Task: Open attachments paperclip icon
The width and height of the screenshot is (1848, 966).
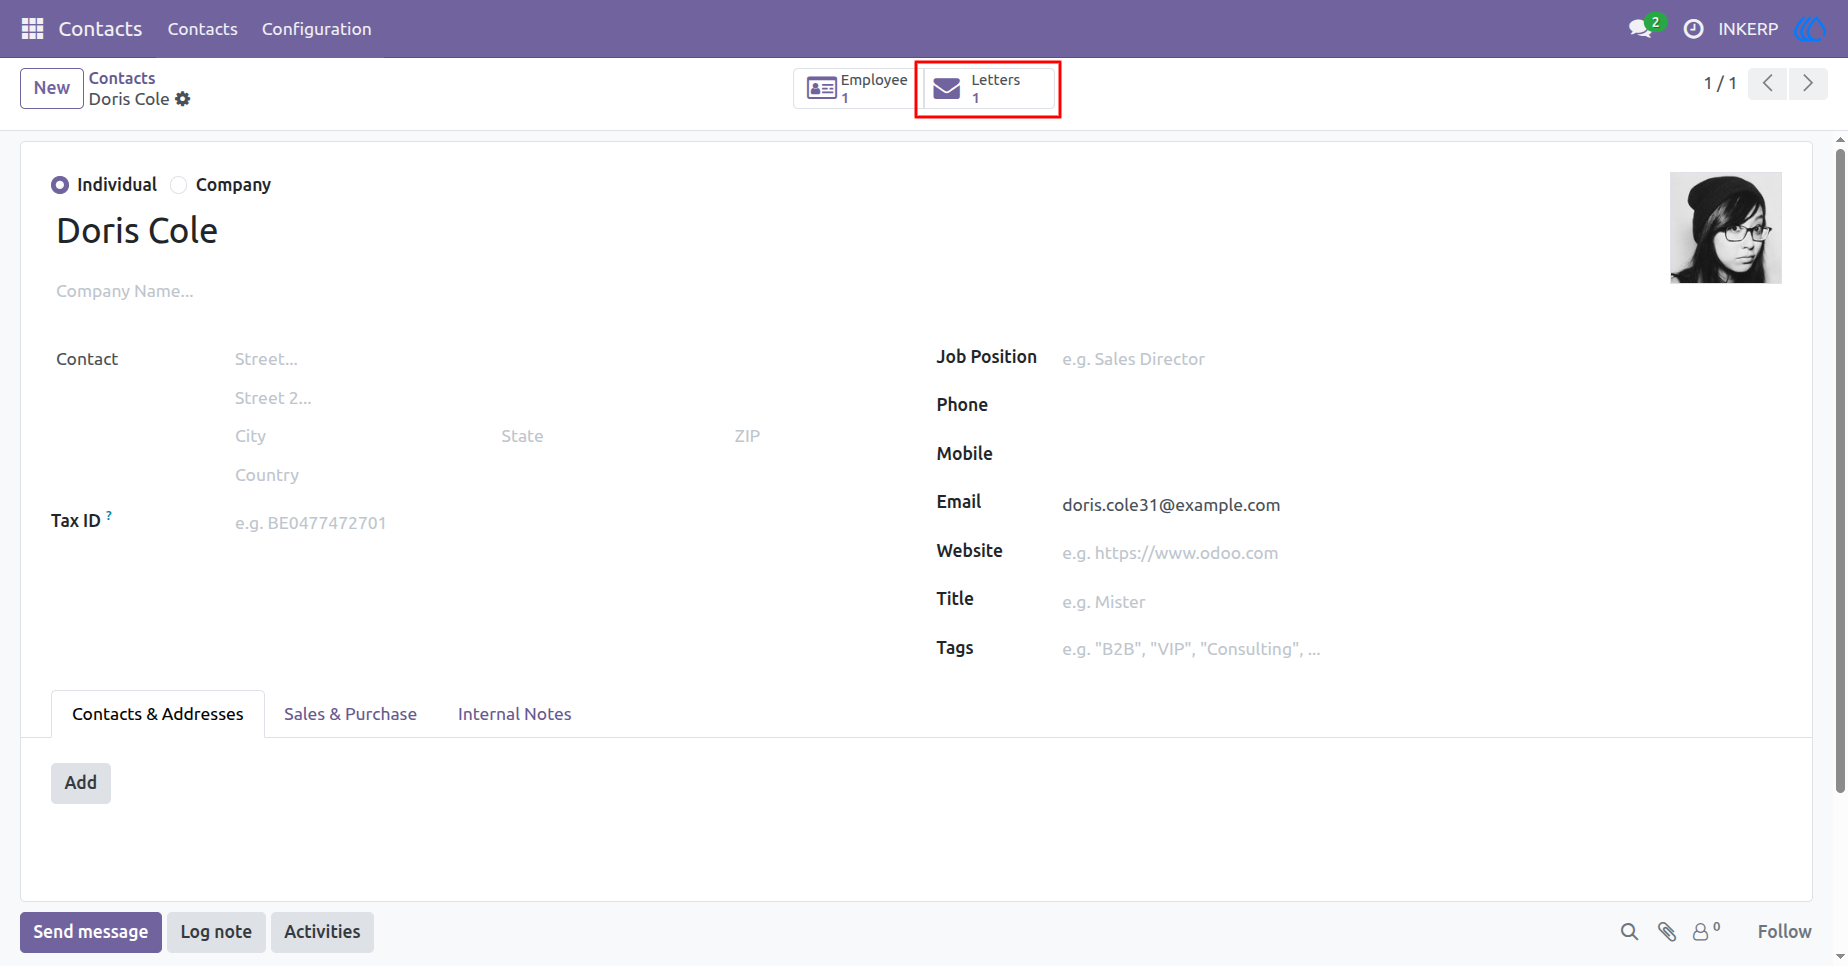Action: coord(1667,932)
